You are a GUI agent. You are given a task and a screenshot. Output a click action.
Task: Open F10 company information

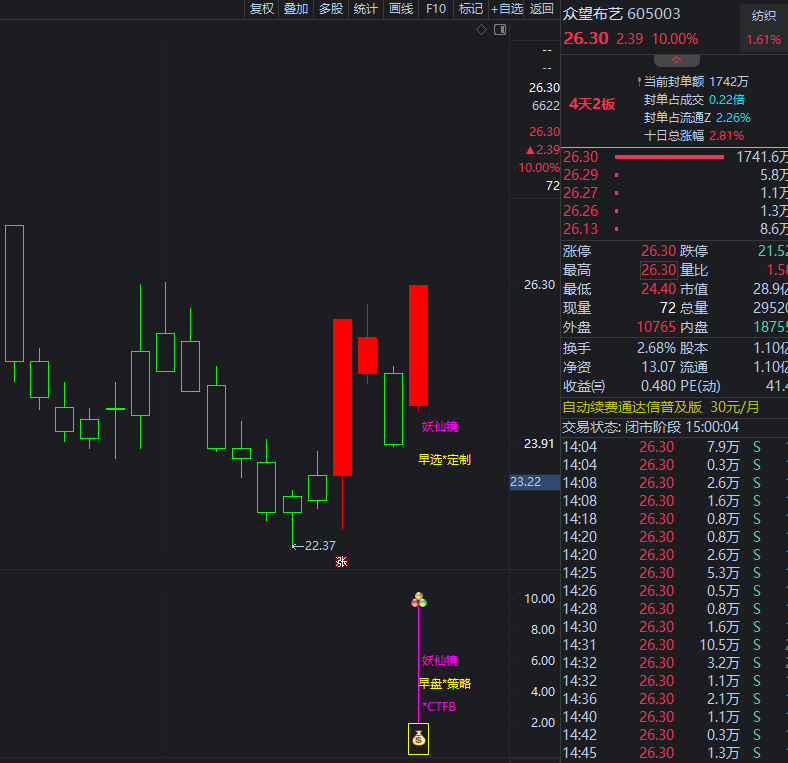[x=436, y=9]
